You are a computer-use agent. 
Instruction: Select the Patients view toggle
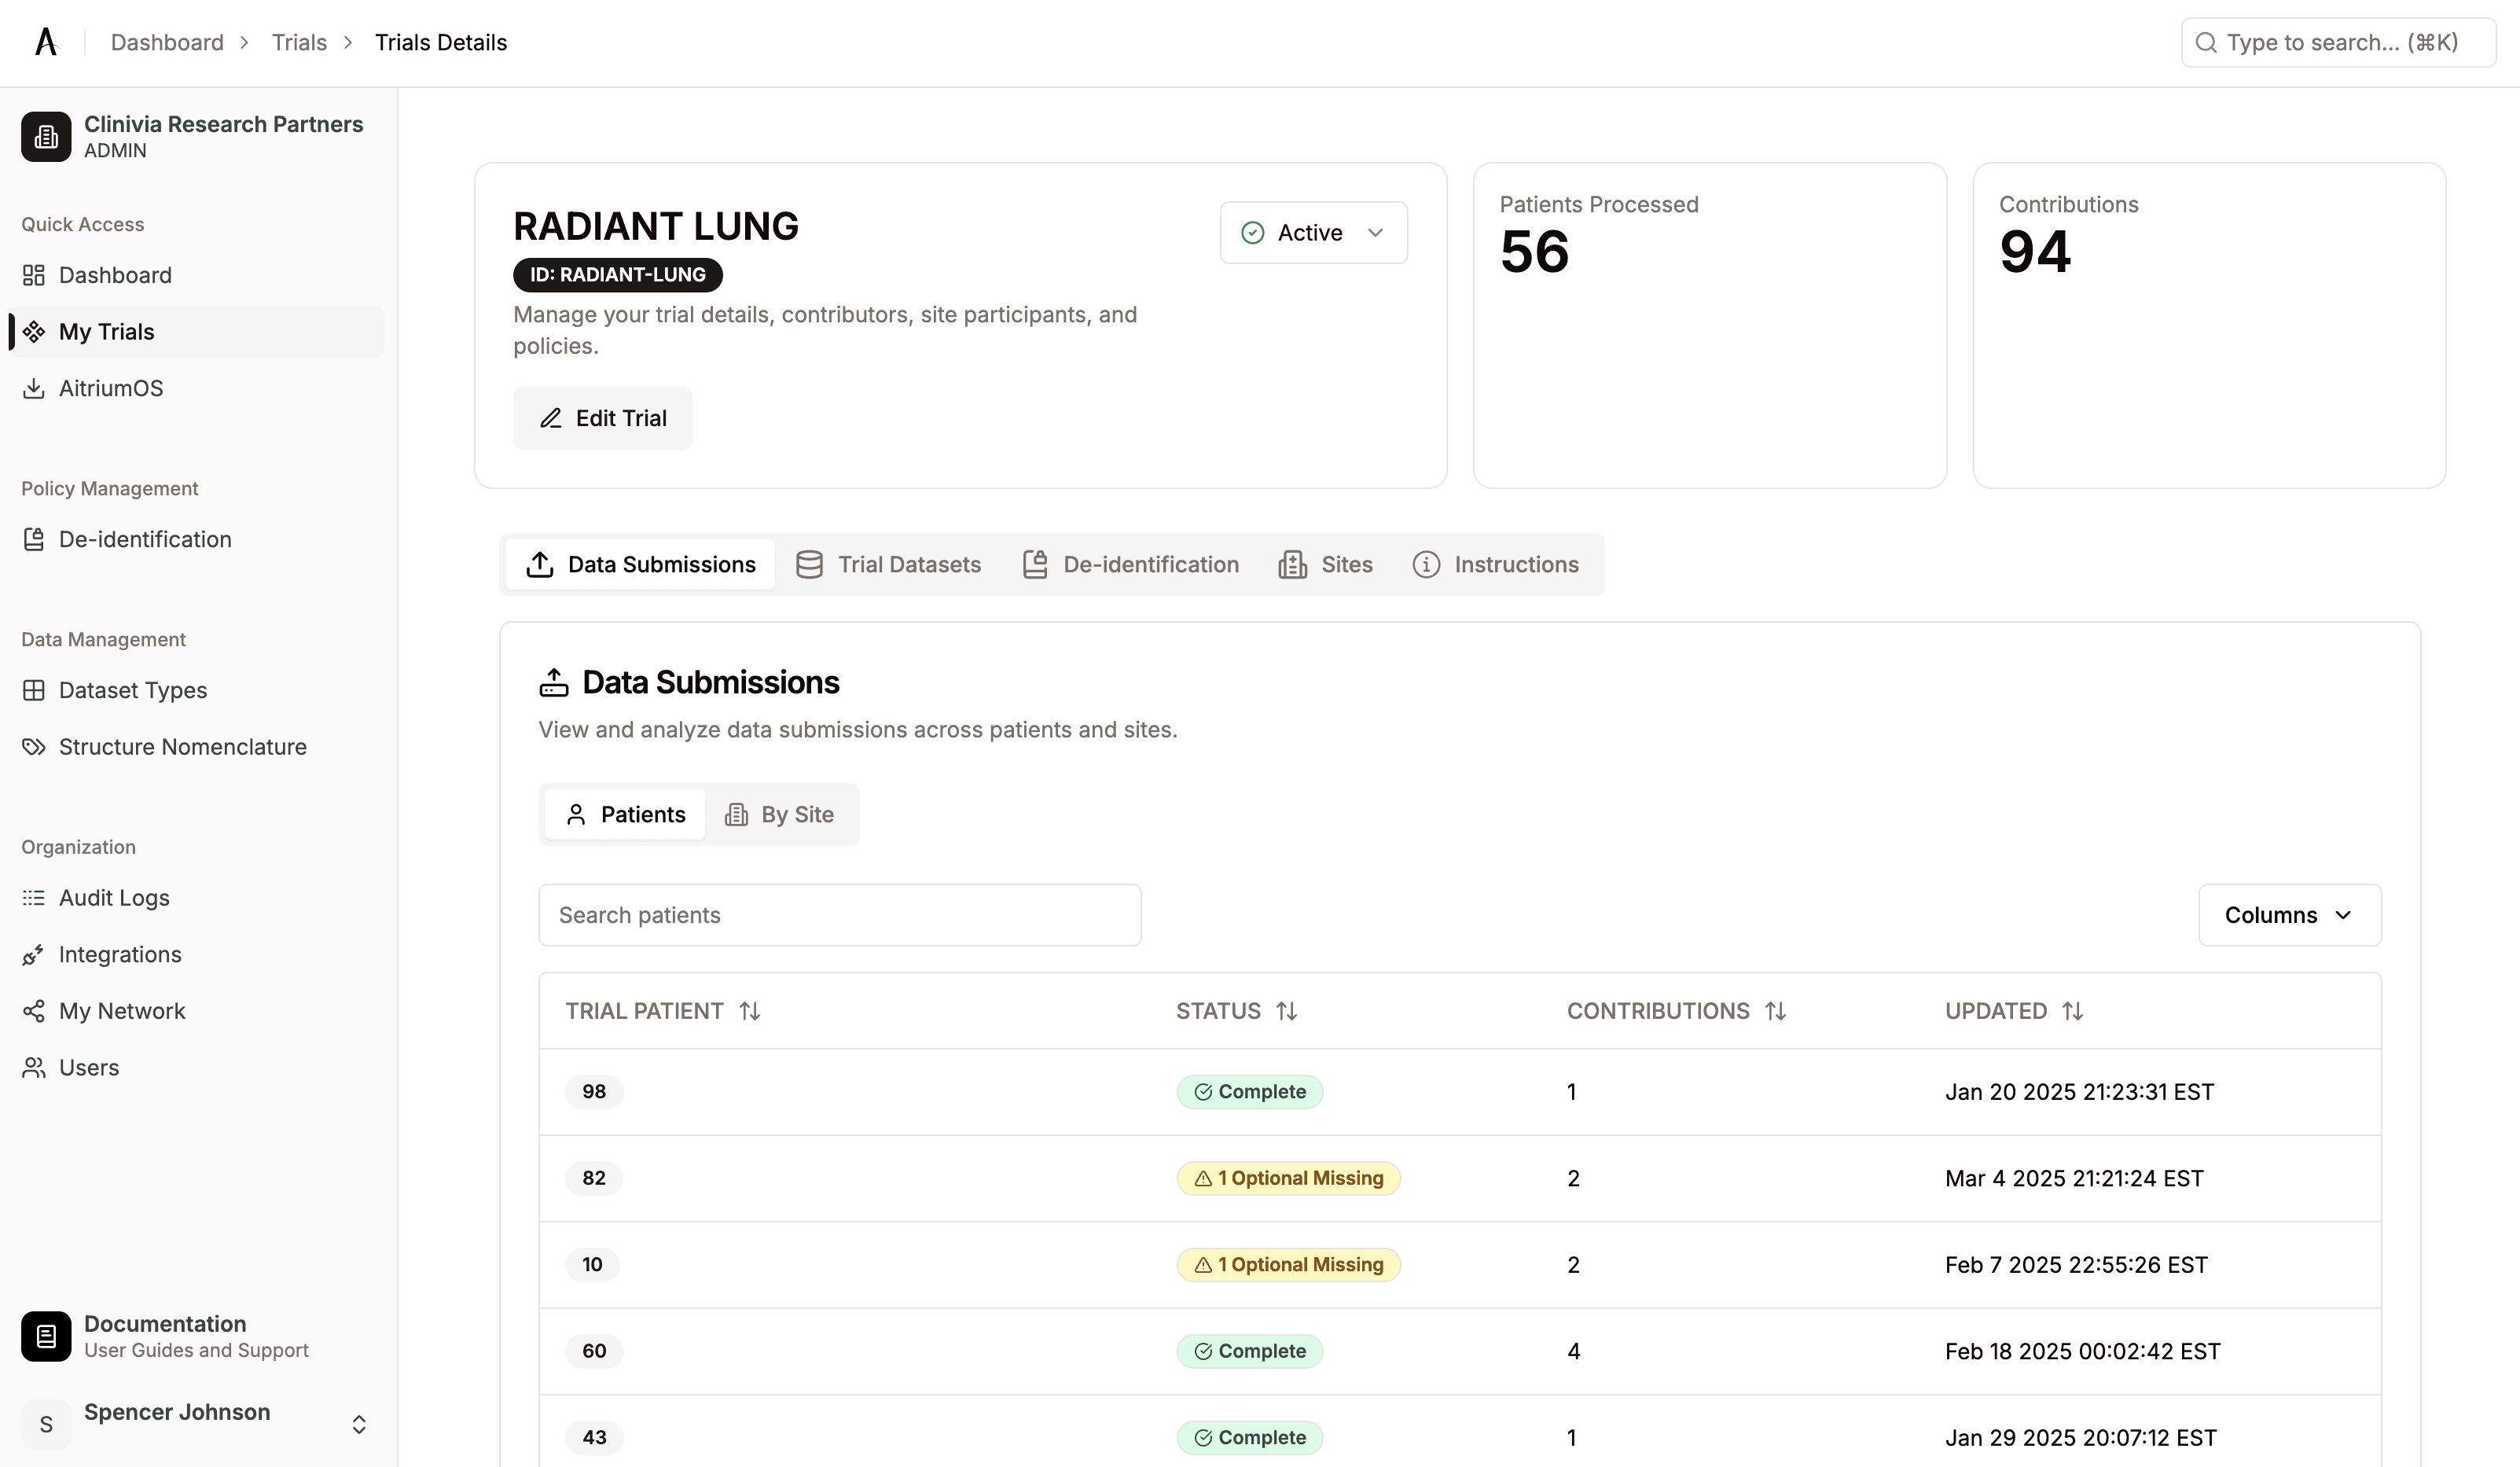coord(626,815)
